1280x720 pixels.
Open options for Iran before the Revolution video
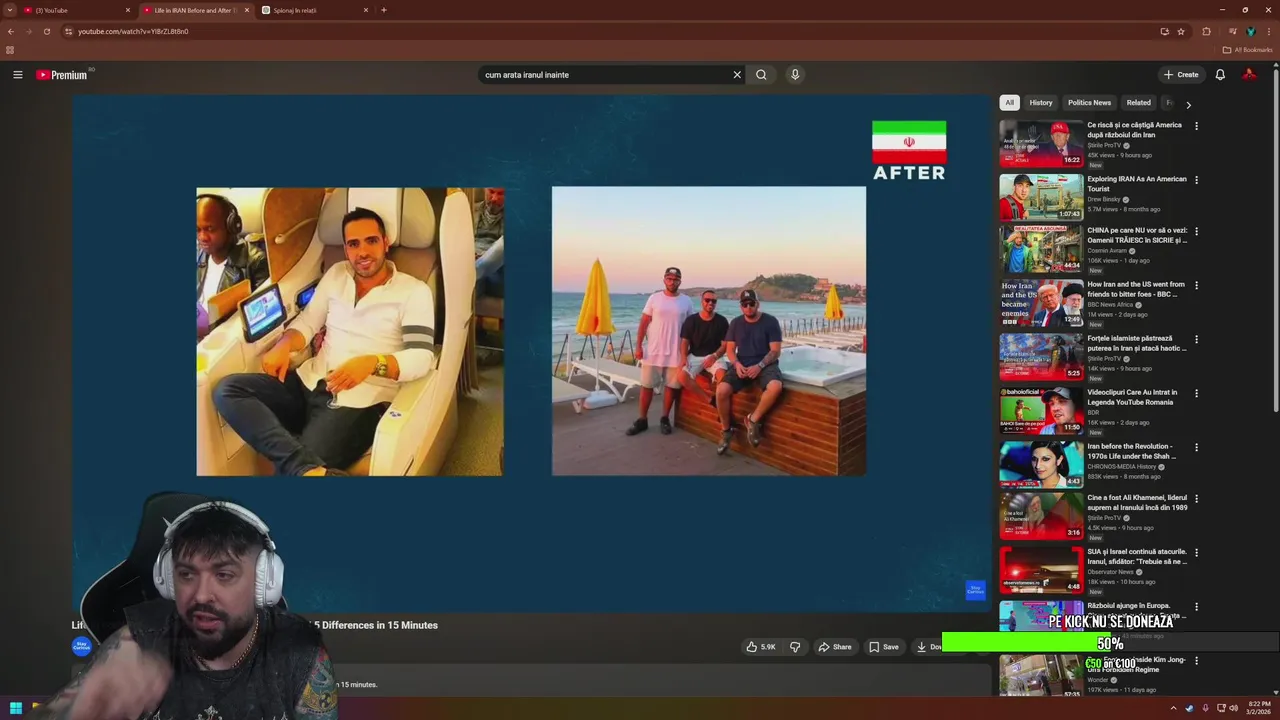click(1196, 447)
